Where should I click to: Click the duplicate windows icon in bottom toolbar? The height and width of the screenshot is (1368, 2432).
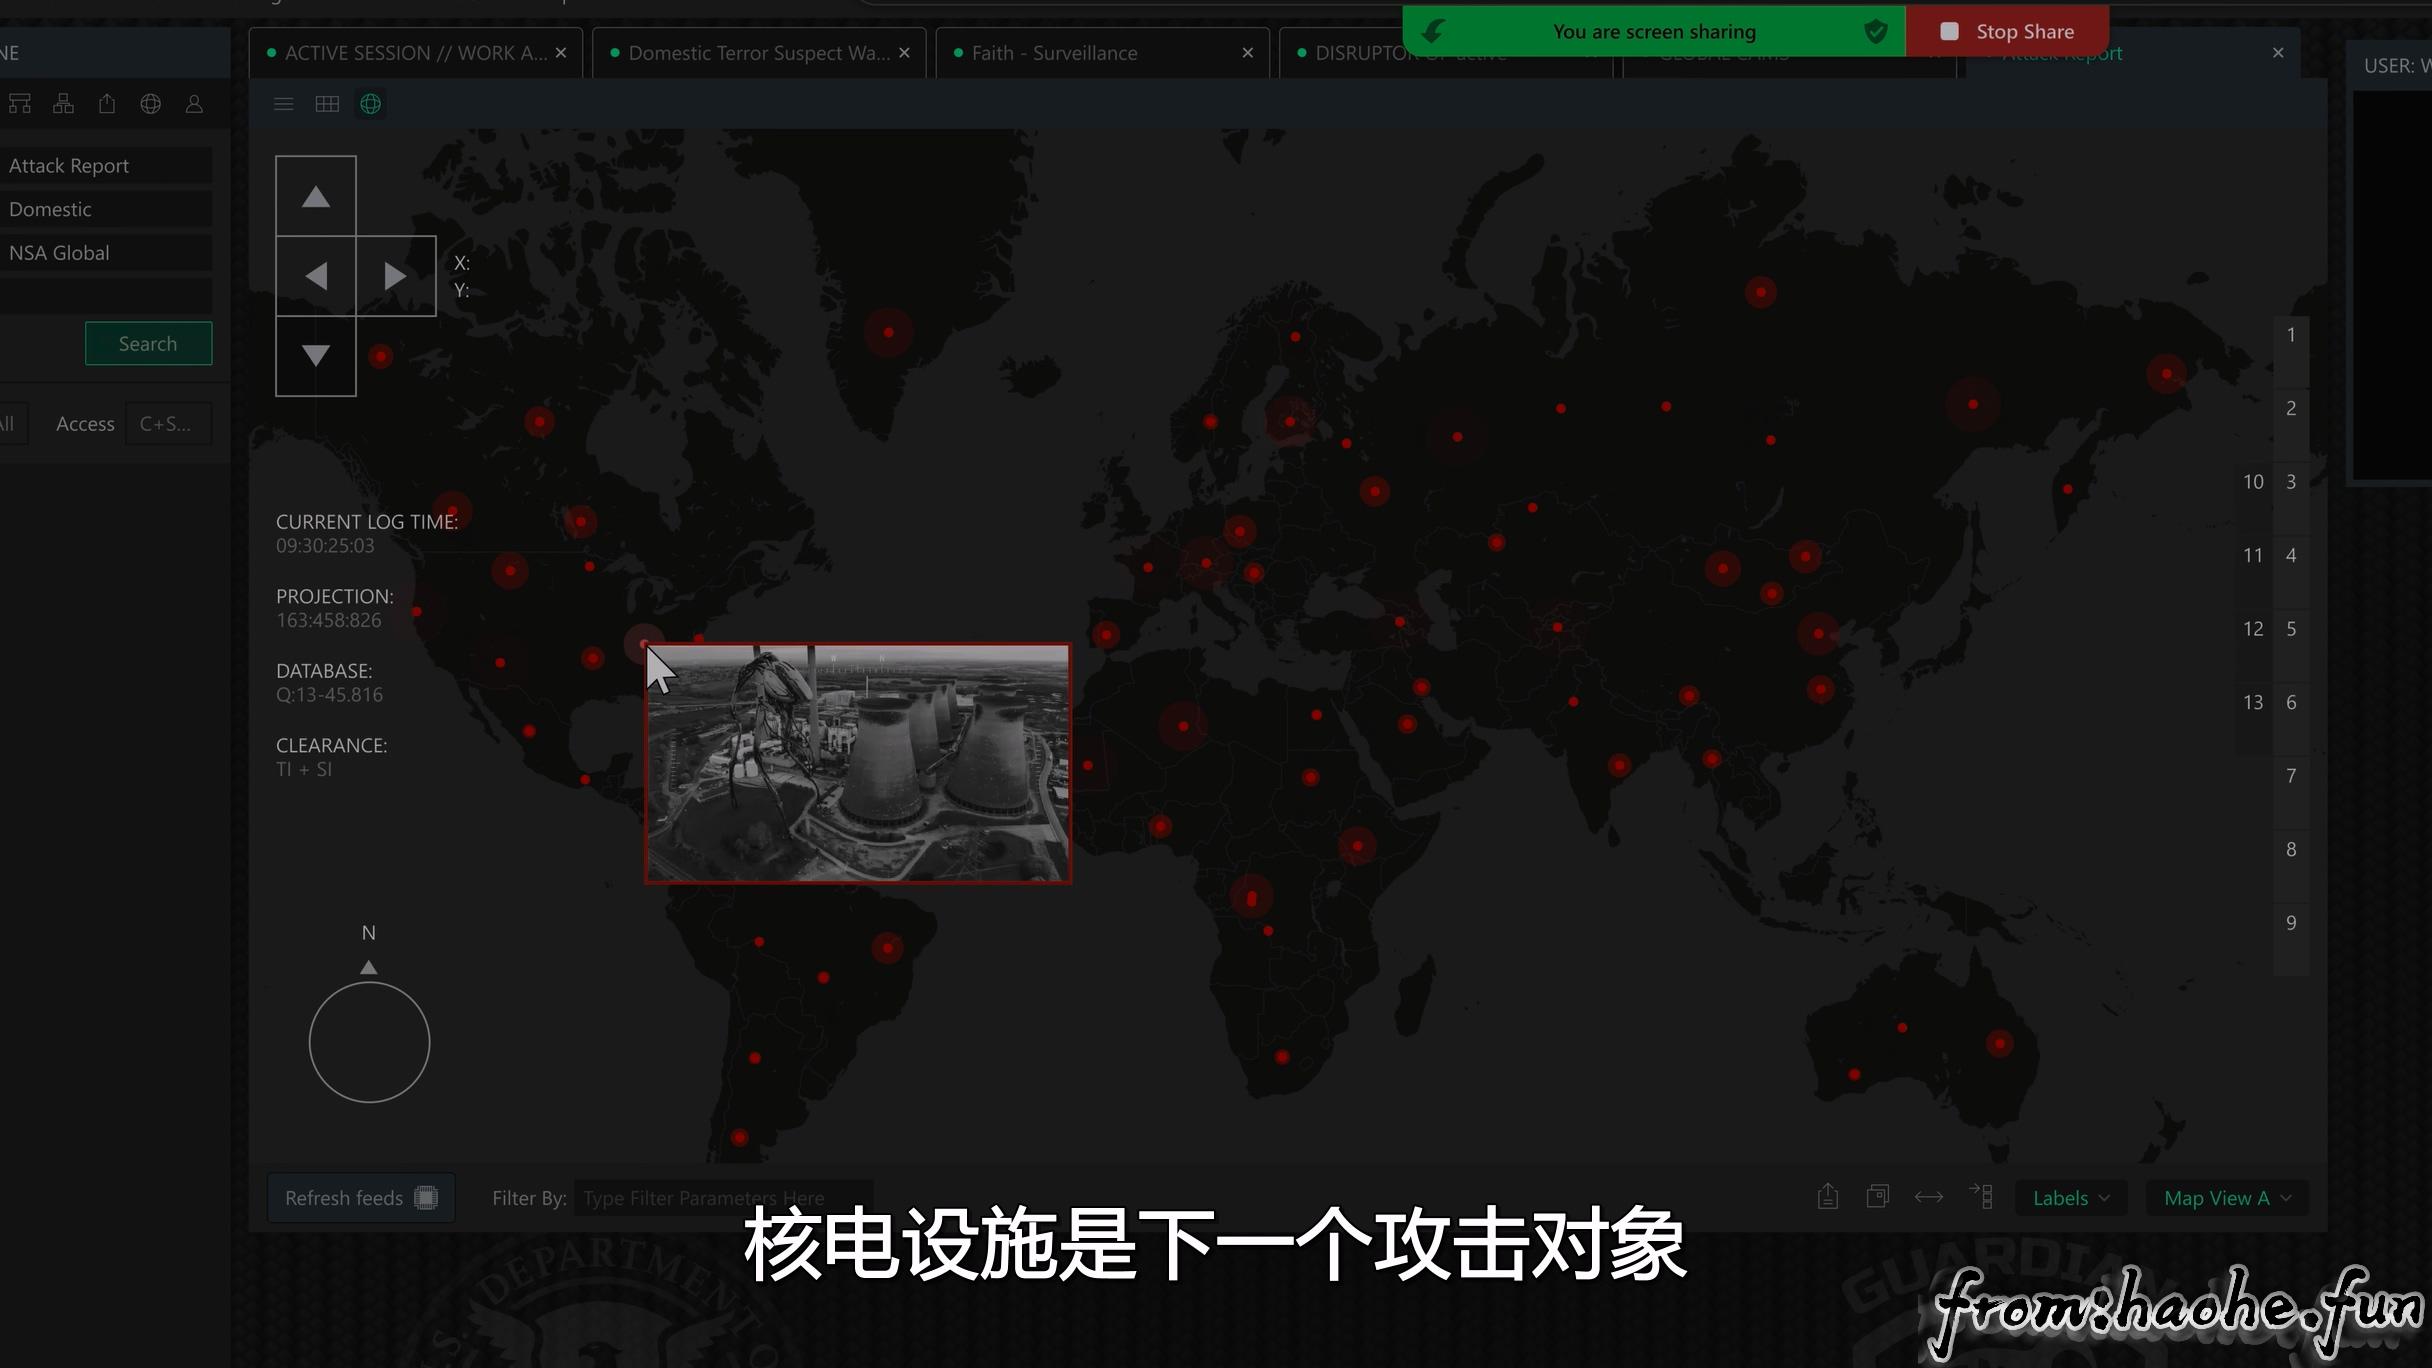pos(1878,1197)
